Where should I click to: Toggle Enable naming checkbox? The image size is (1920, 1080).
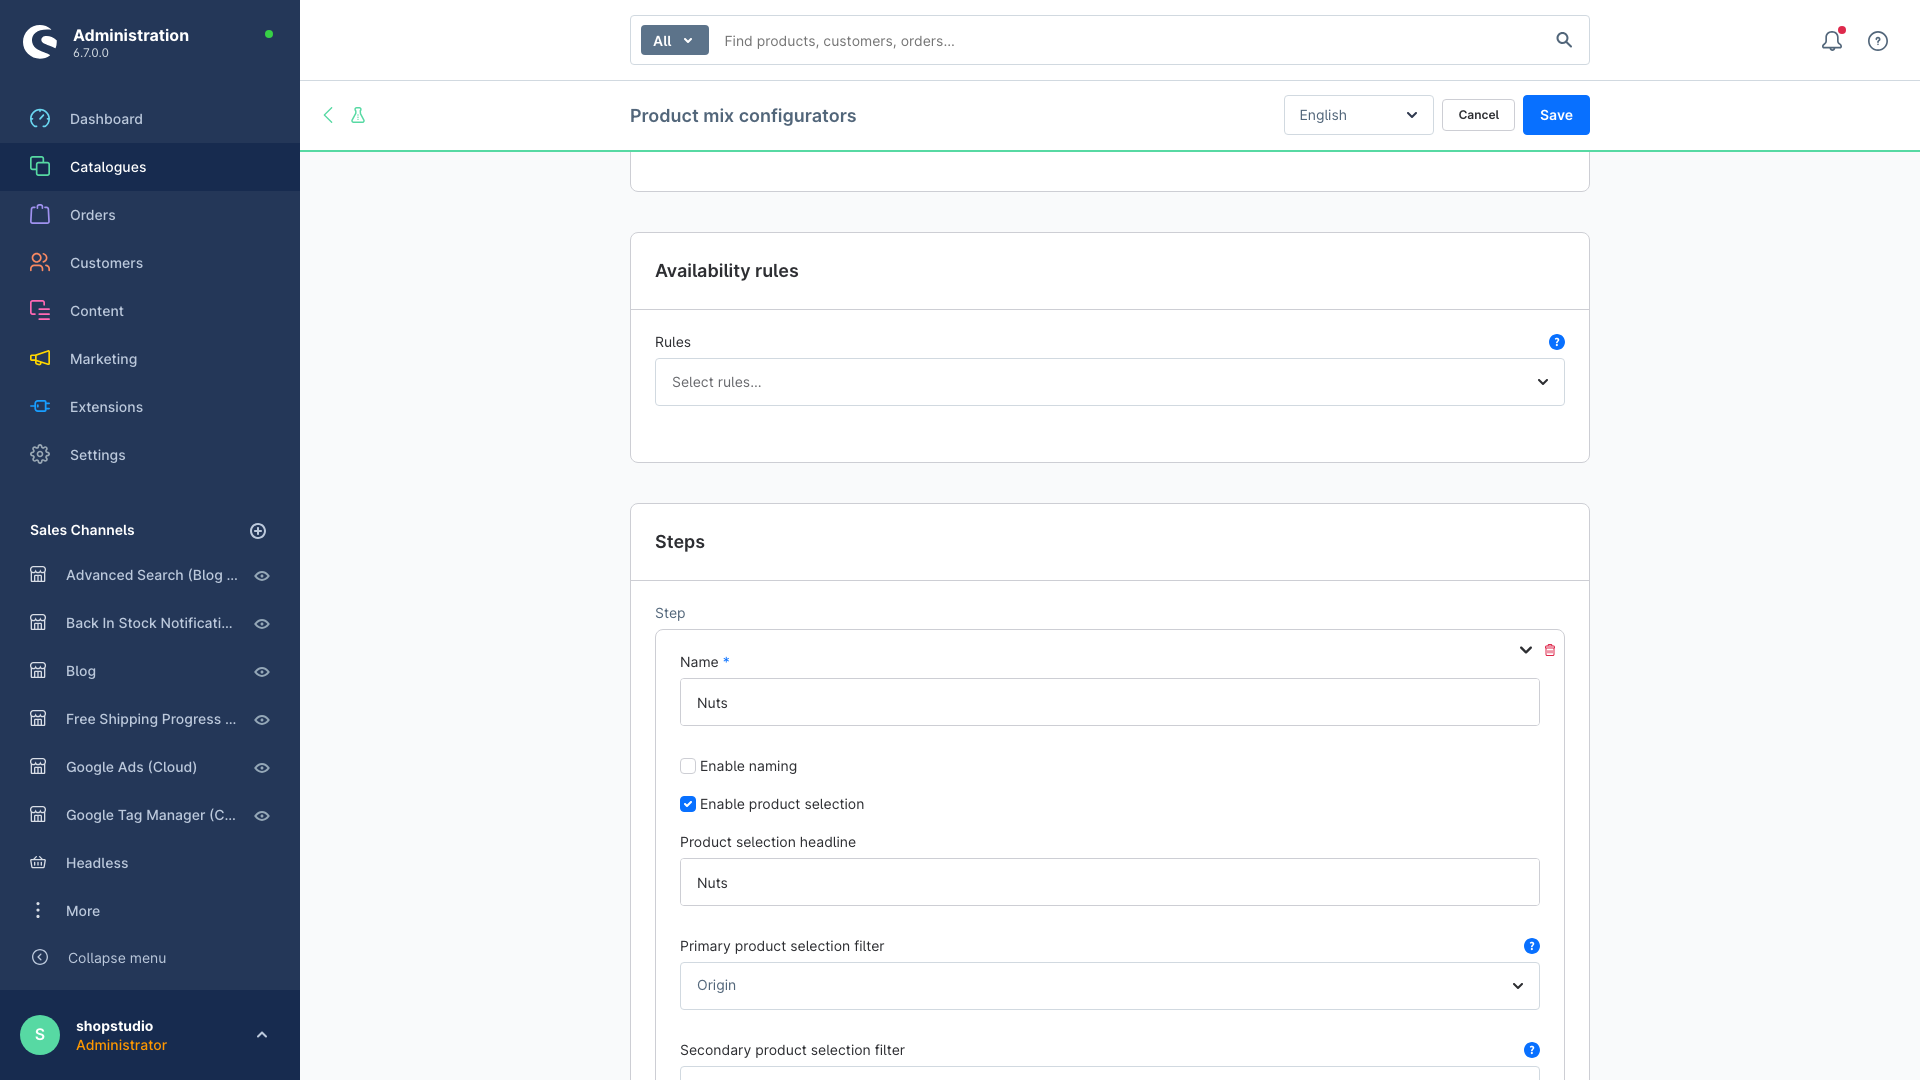[688, 766]
